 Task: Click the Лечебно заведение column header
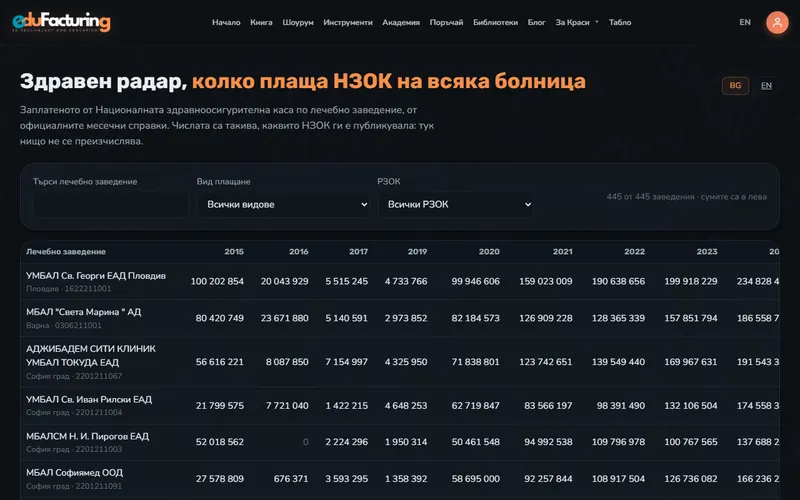(x=66, y=252)
